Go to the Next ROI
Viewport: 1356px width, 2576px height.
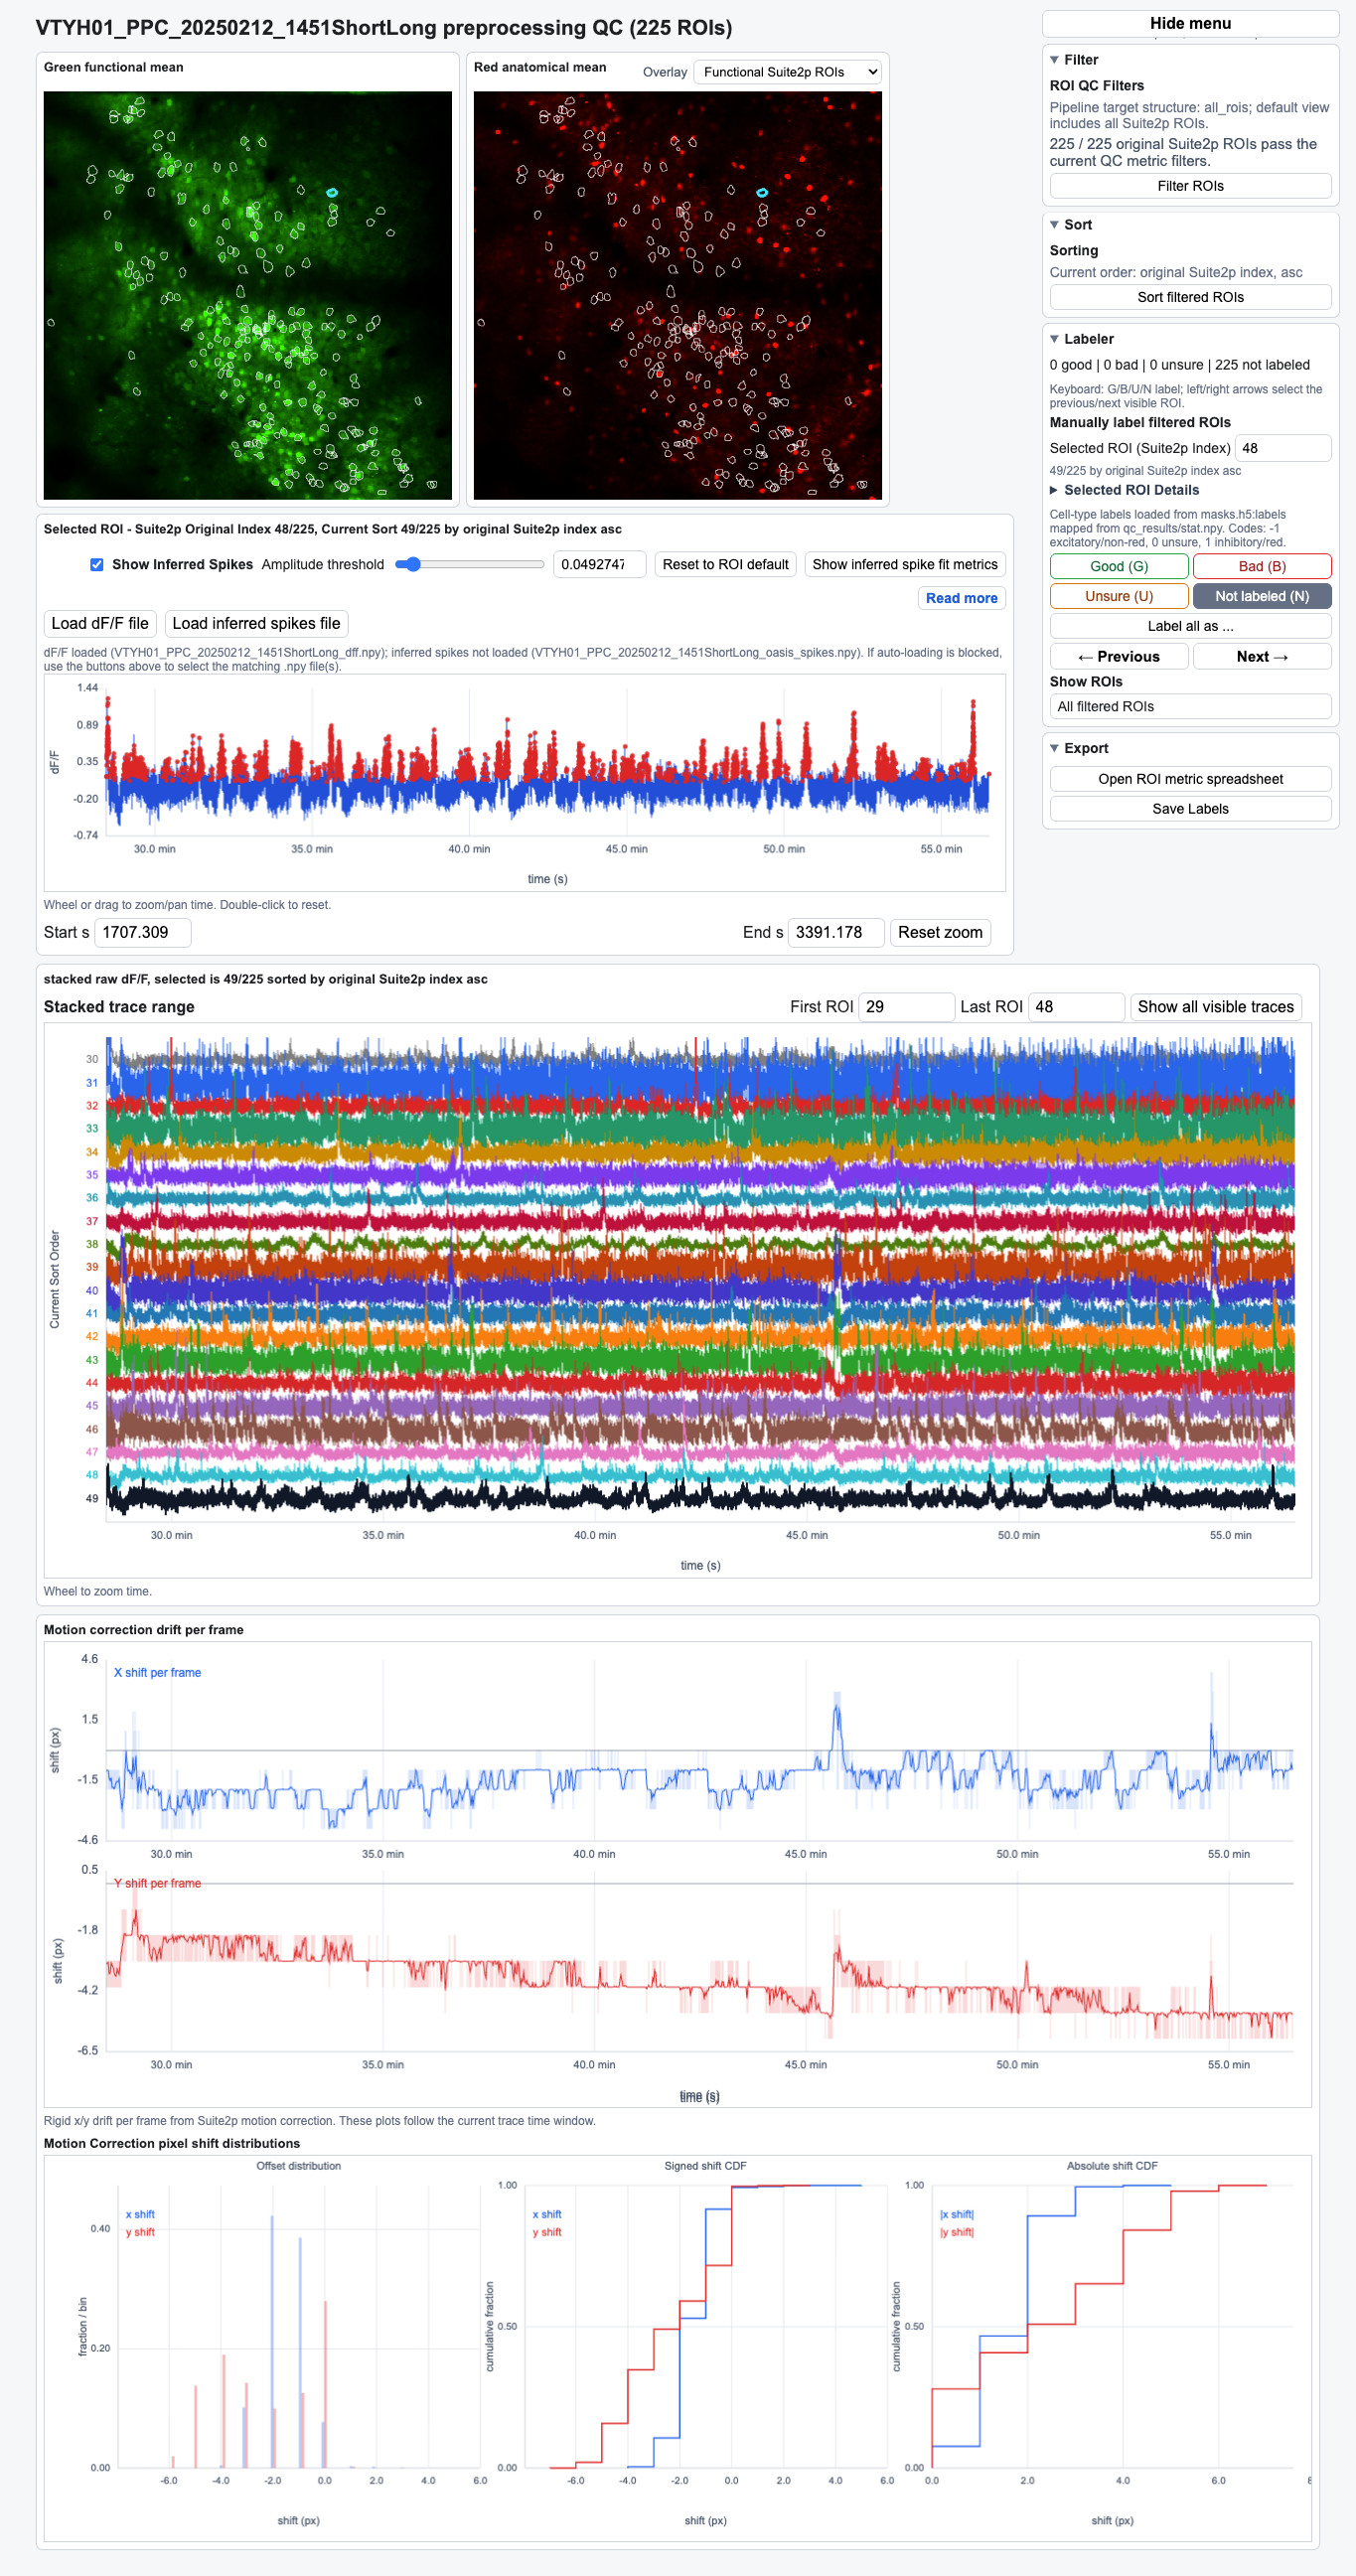coord(1262,656)
